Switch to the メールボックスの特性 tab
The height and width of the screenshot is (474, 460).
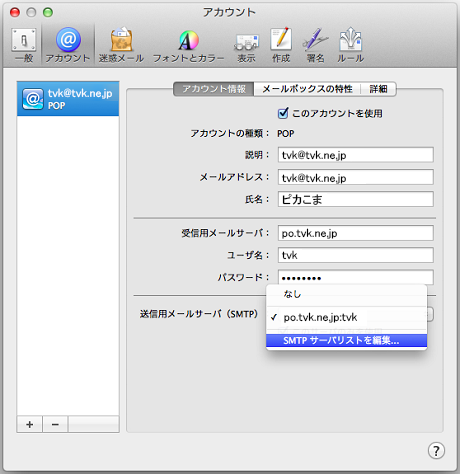tap(307, 89)
